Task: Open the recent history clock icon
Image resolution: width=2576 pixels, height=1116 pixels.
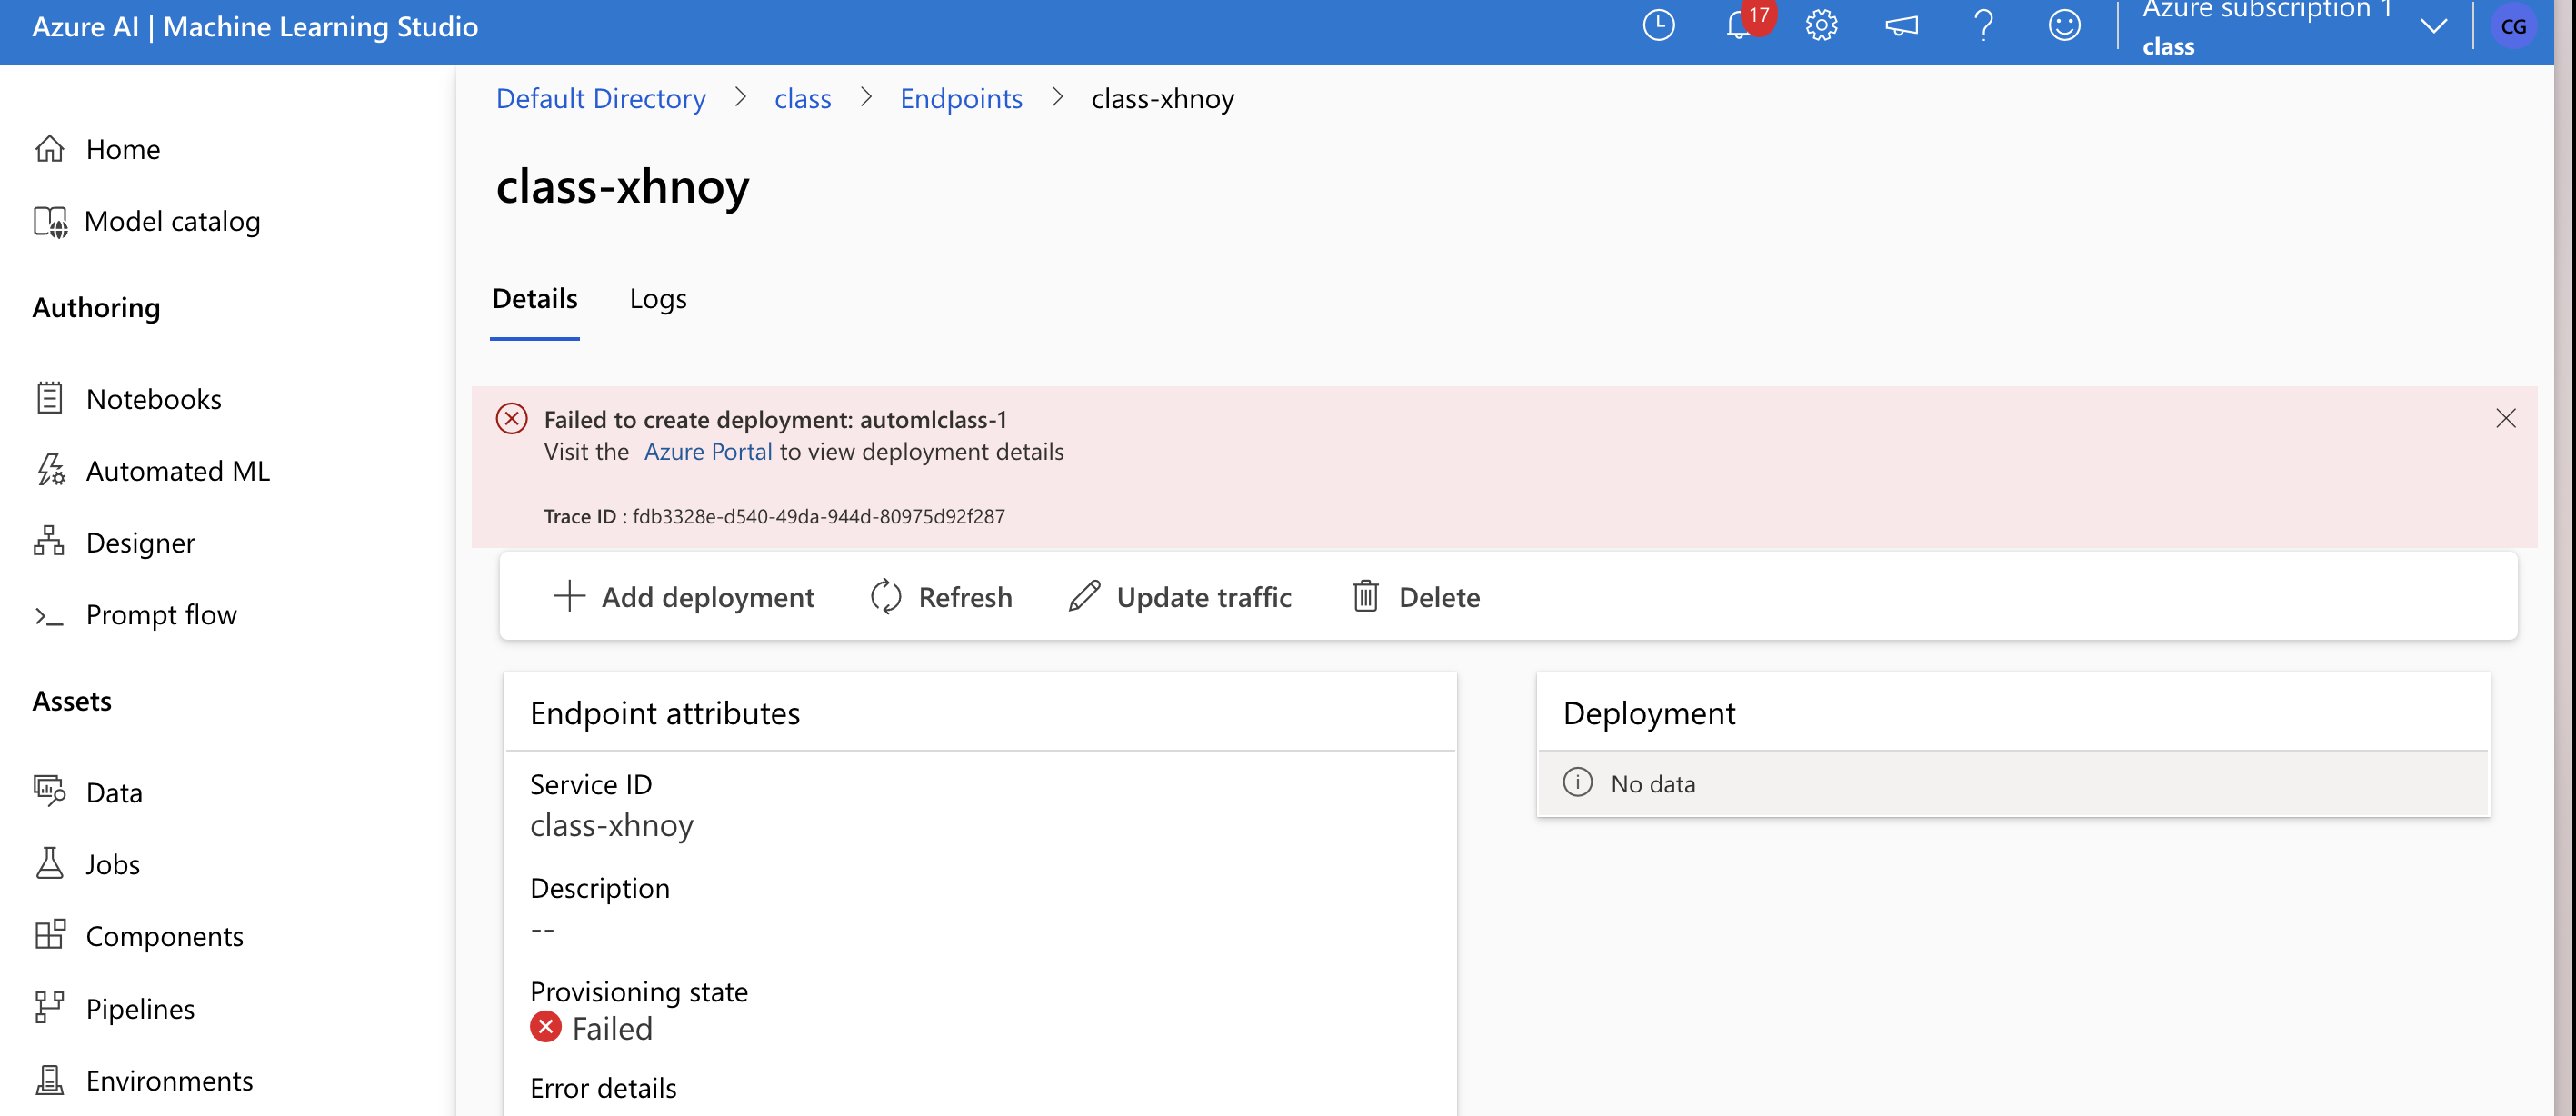Action: tap(1658, 26)
